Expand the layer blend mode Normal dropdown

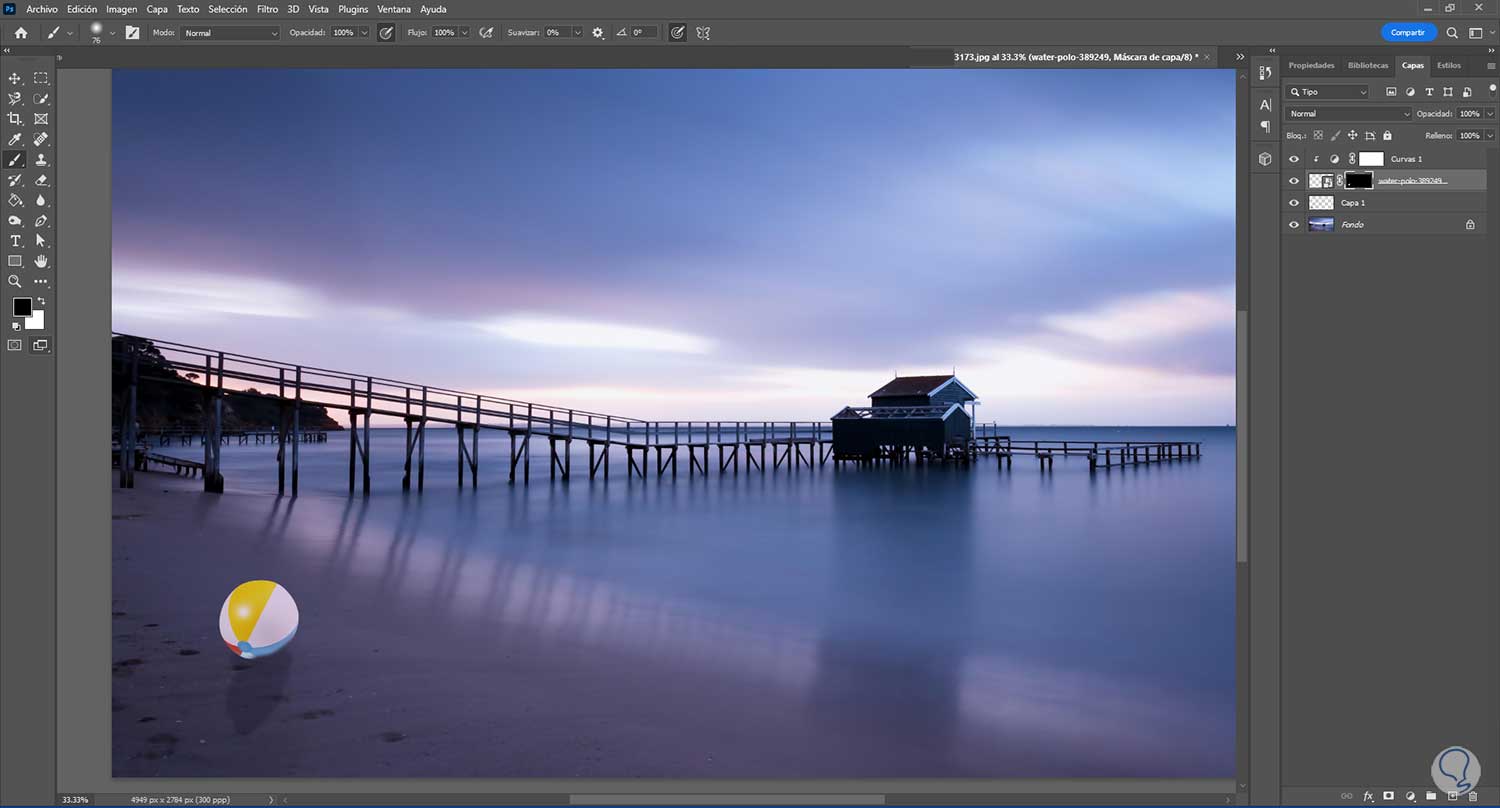click(x=1347, y=114)
